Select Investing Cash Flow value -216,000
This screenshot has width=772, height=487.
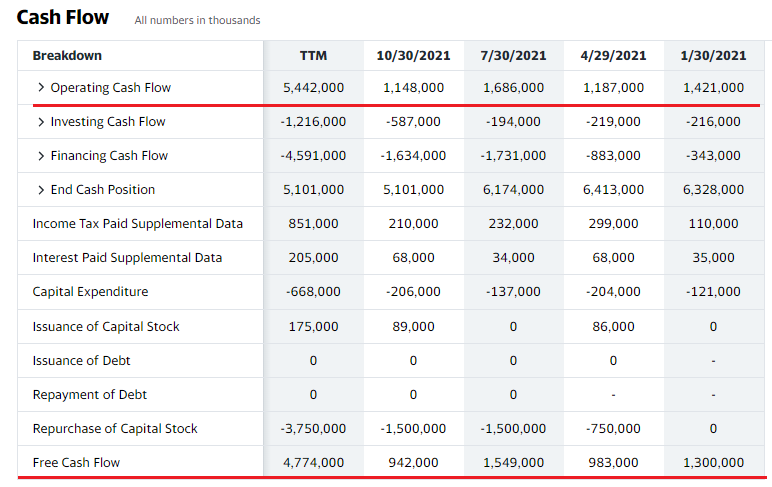(713, 122)
